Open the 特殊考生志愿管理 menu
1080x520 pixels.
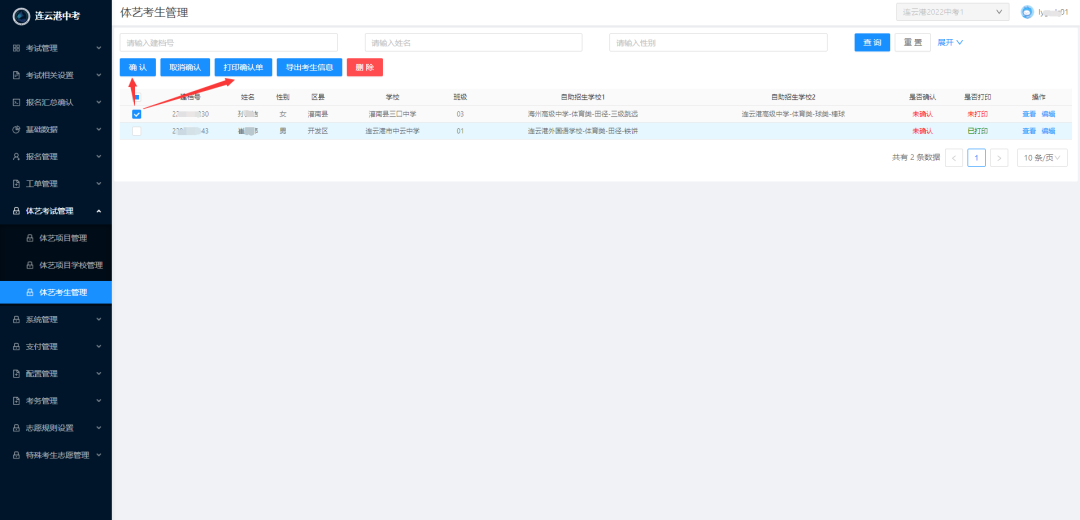(56, 455)
